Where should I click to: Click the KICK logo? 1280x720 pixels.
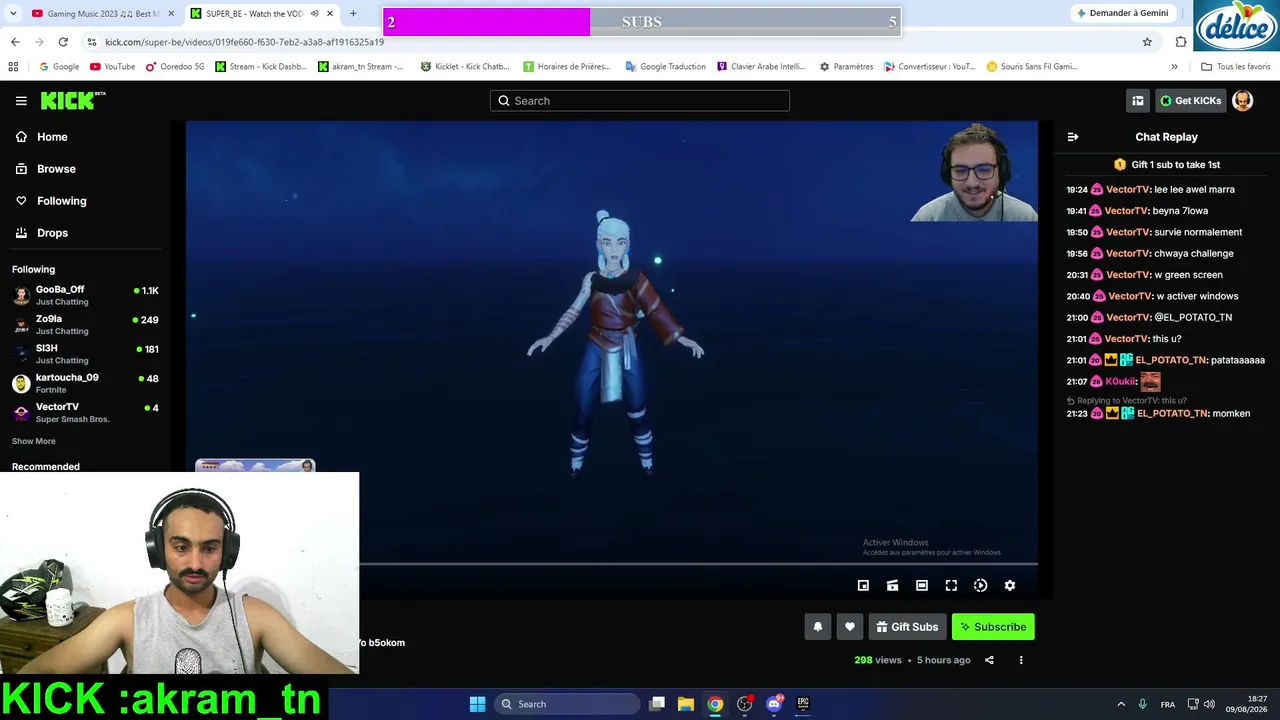pos(72,100)
